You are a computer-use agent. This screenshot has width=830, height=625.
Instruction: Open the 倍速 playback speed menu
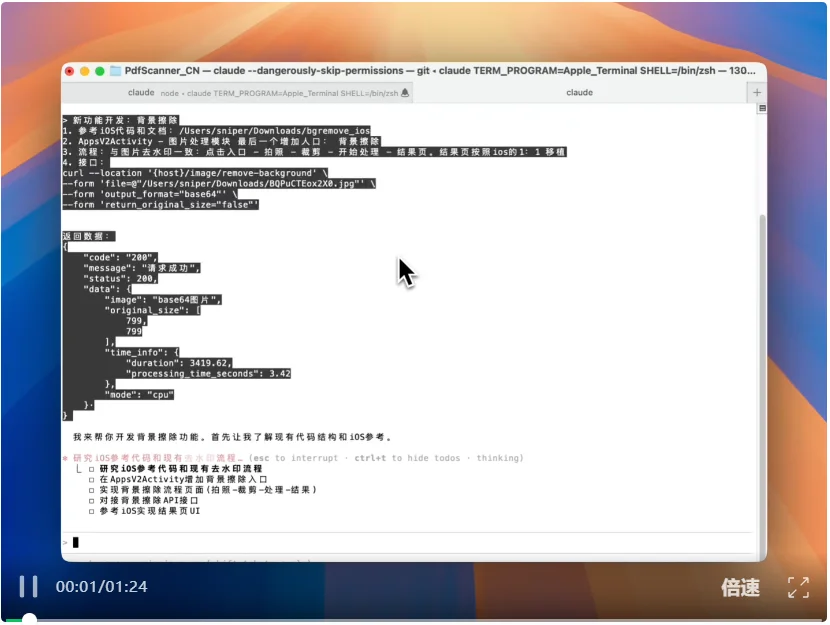740,587
